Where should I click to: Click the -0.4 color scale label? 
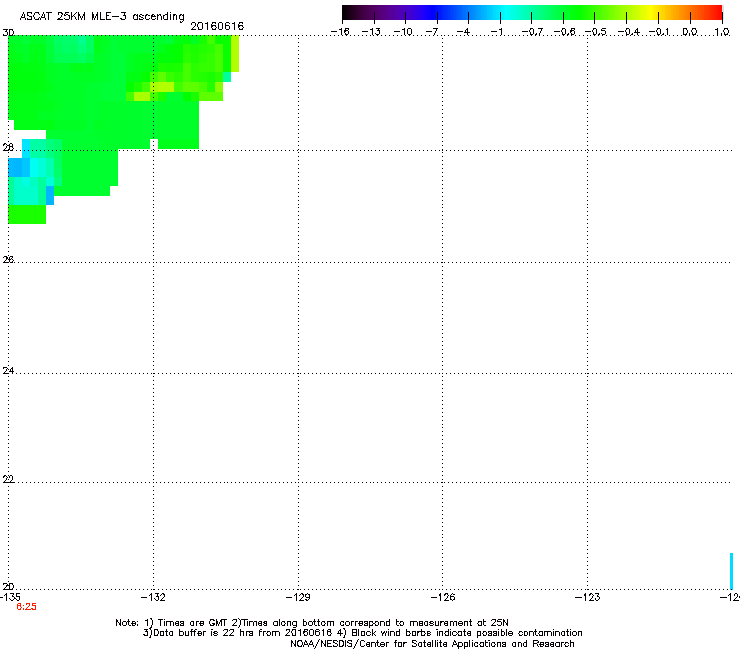pyautogui.click(x=629, y=32)
